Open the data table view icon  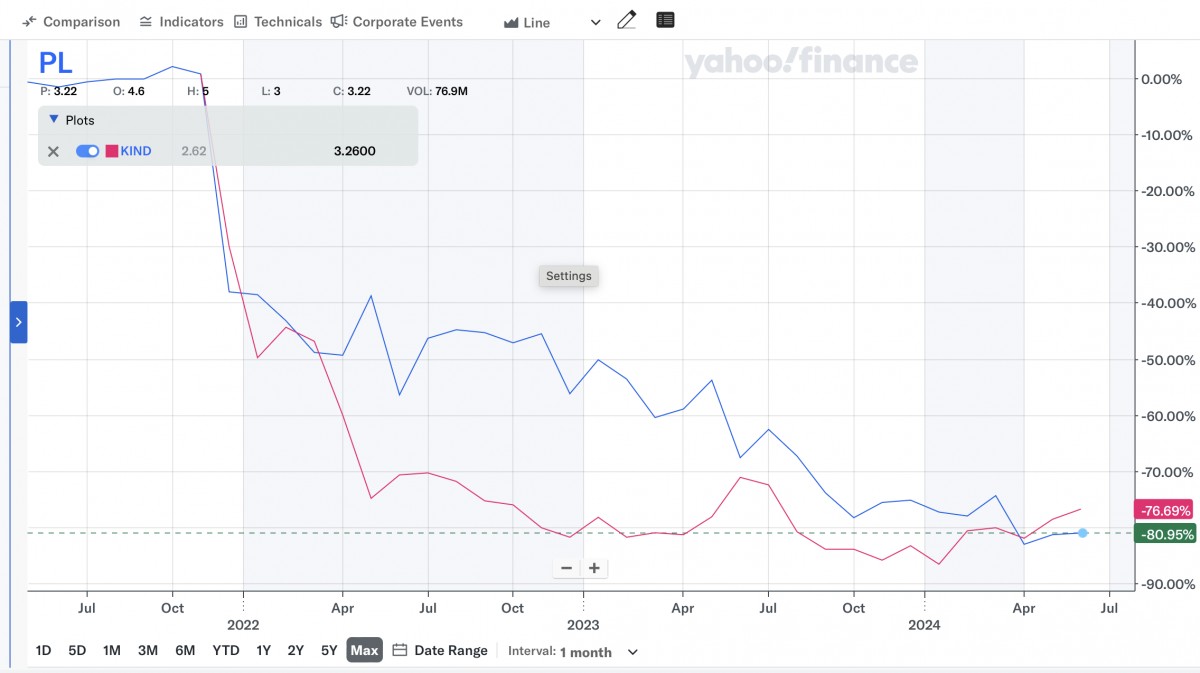click(665, 20)
